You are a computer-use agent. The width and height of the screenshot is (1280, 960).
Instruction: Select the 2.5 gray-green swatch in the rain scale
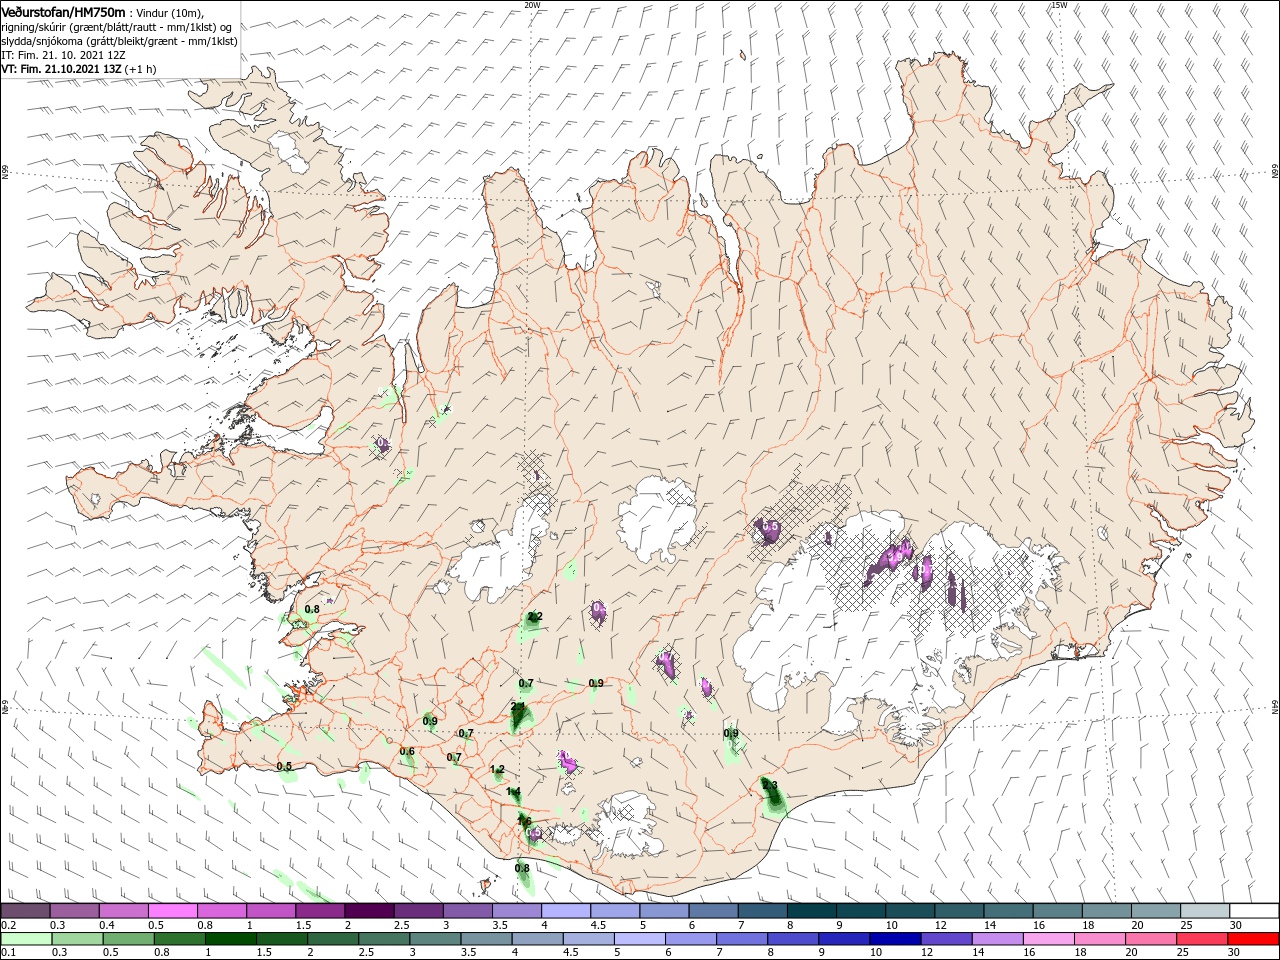[384, 939]
